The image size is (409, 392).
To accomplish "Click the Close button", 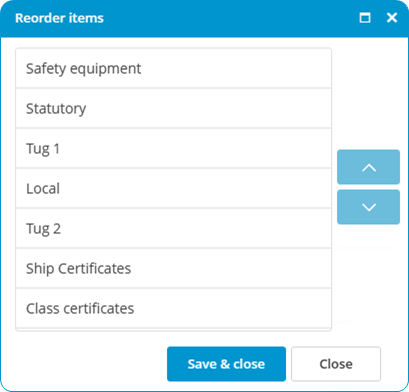I will (336, 364).
